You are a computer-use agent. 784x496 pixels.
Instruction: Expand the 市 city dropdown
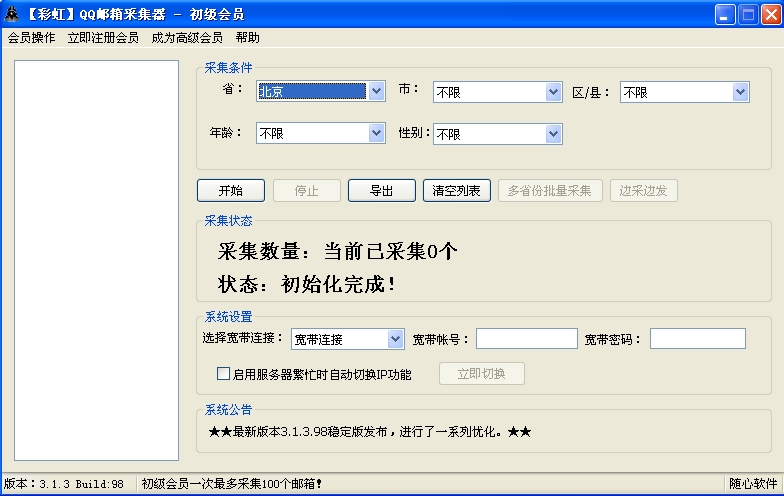tap(553, 92)
